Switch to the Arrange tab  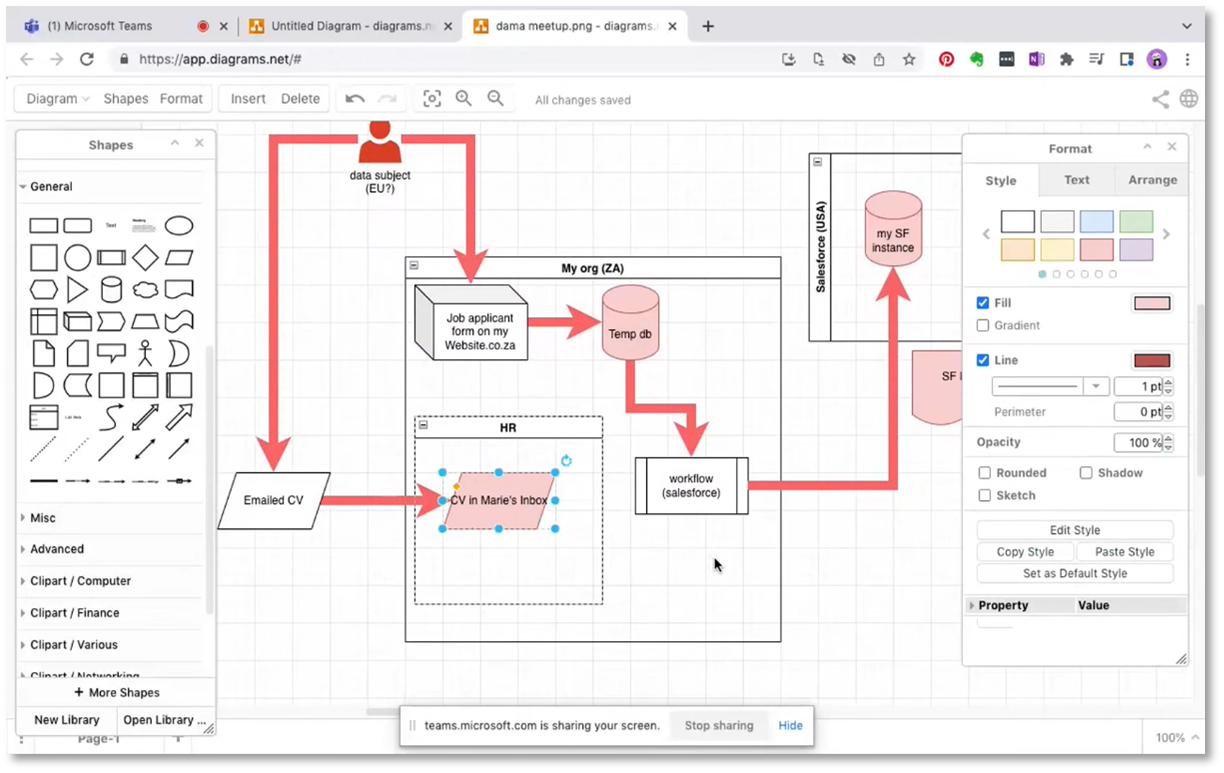point(1153,180)
